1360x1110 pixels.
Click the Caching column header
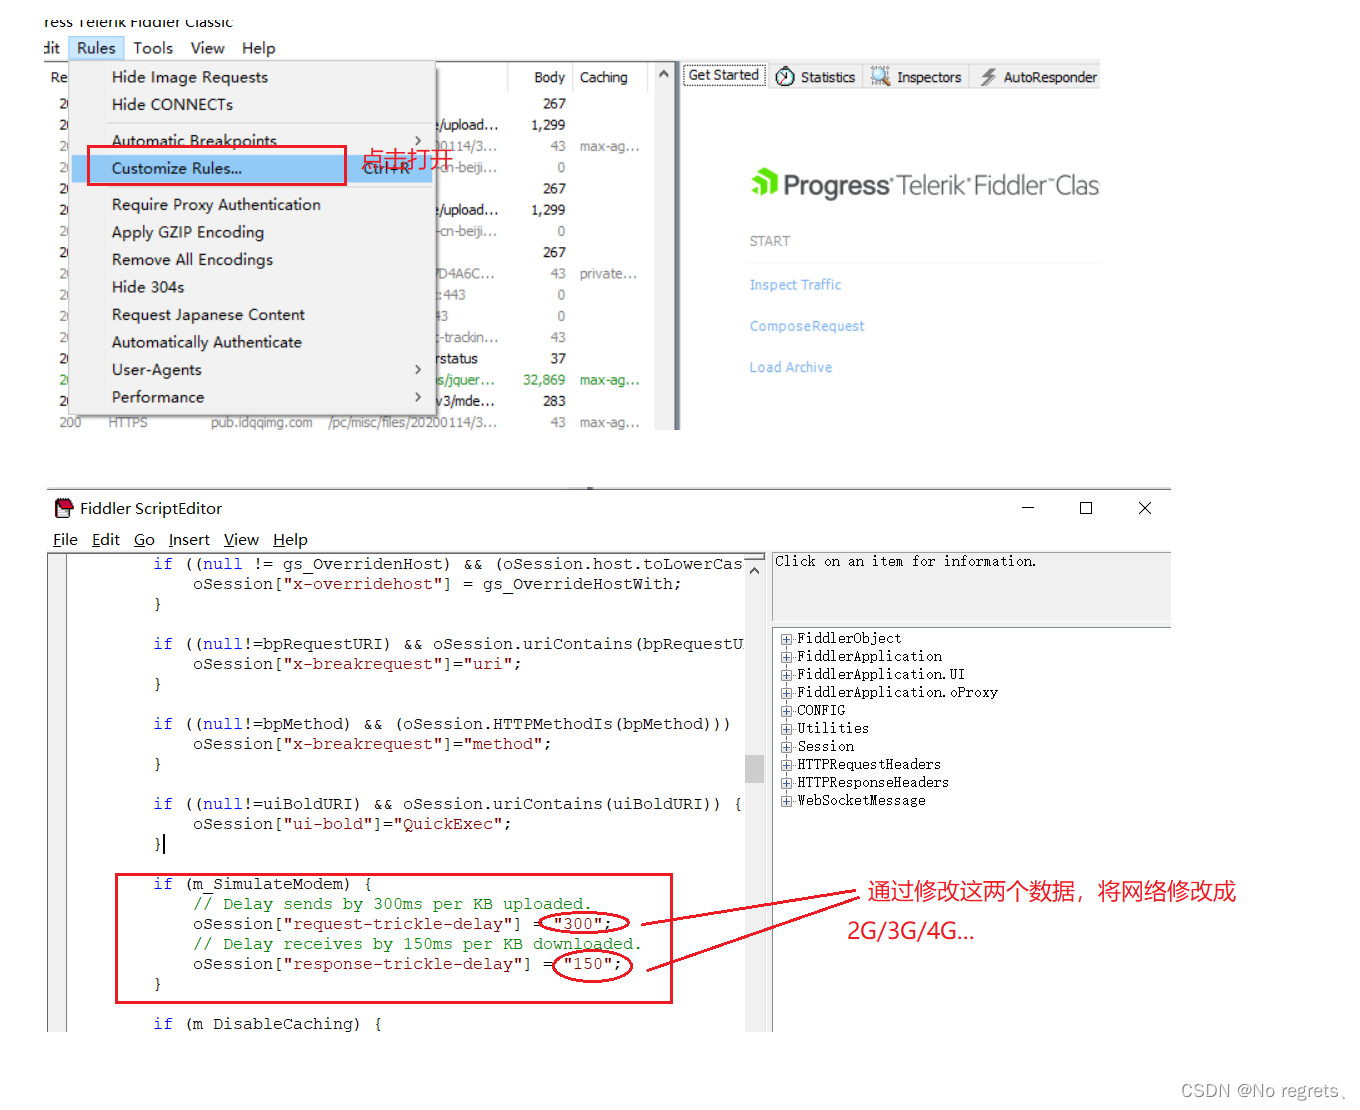[604, 77]
